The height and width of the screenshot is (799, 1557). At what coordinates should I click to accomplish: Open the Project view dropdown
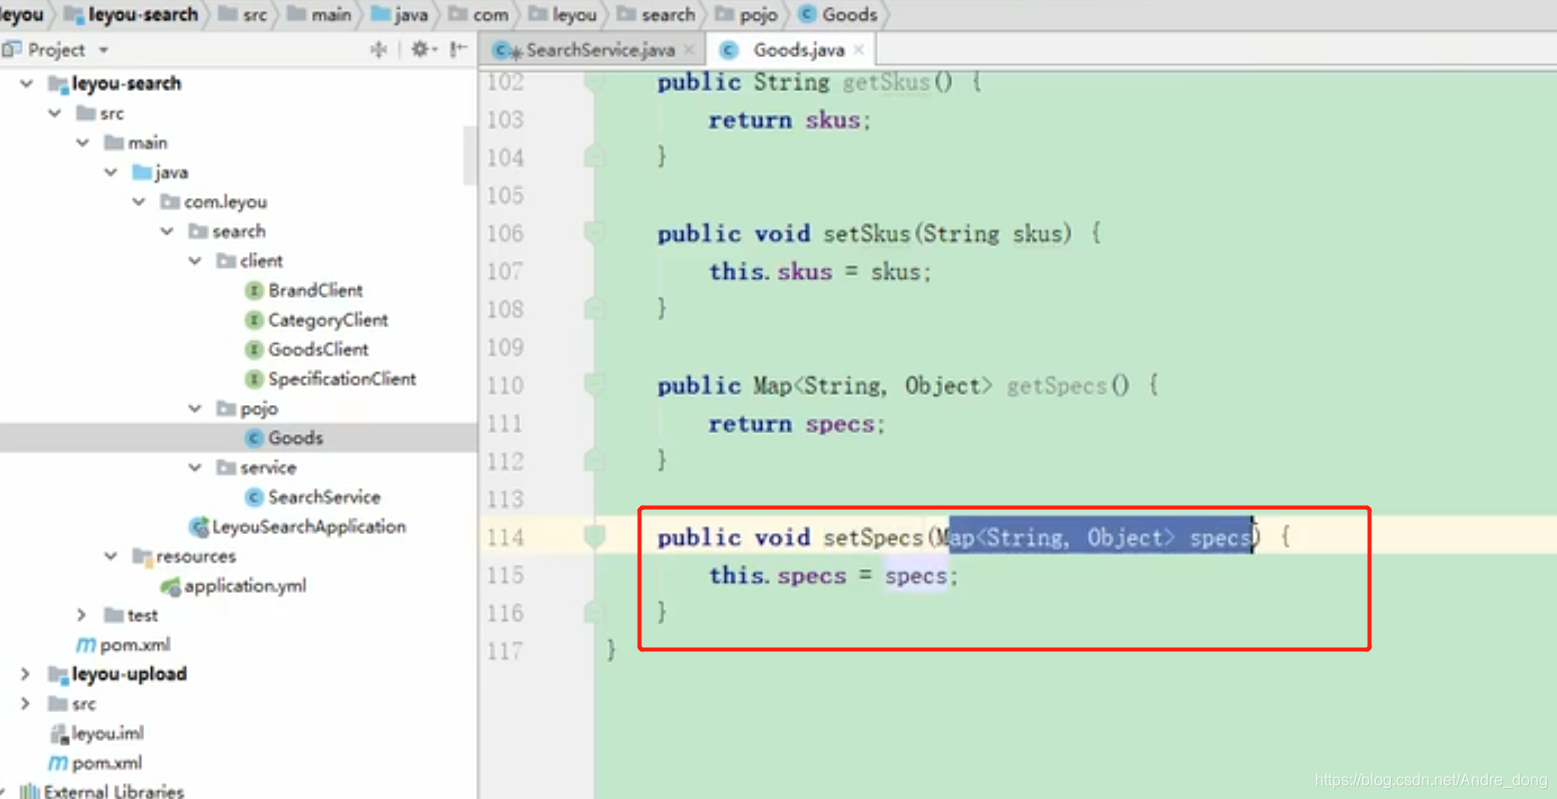tap(103, 50)
